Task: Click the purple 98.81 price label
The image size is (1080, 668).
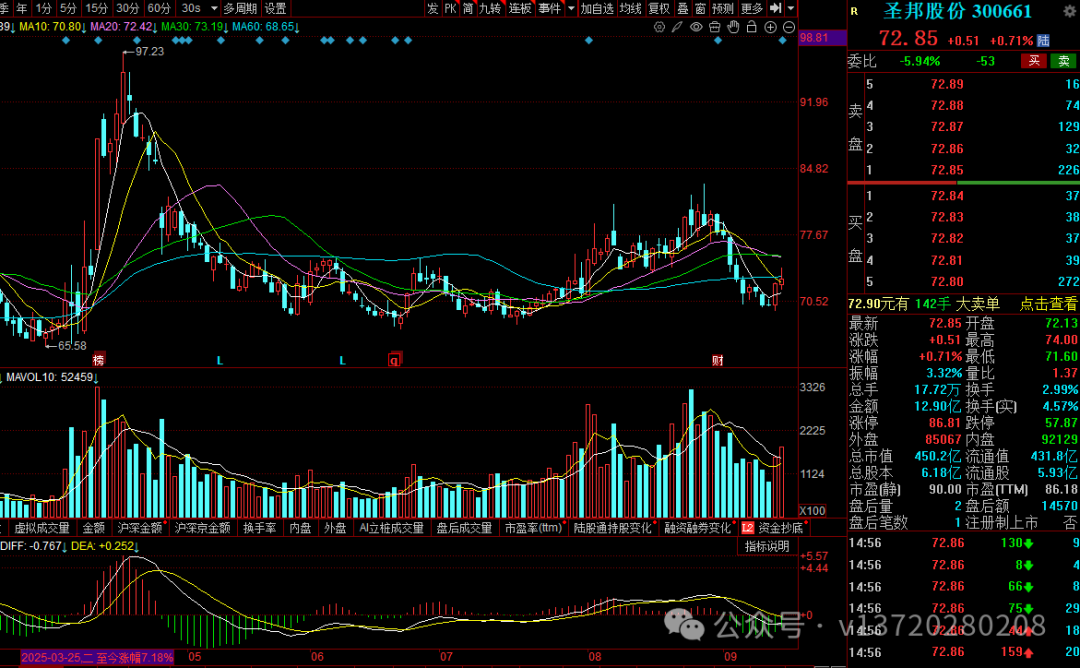Action: point(815,38)
